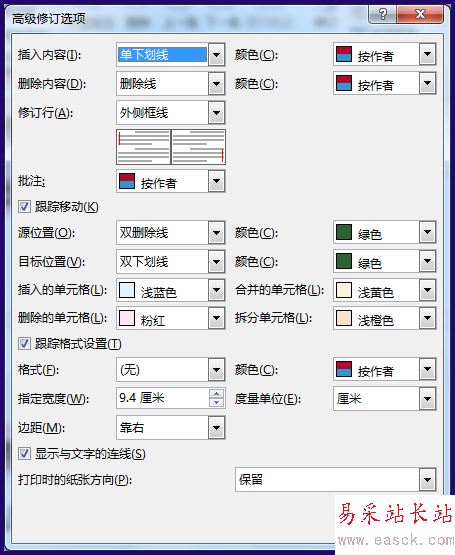
Task: Click the 边距(M) label
Action: (41, 428)
